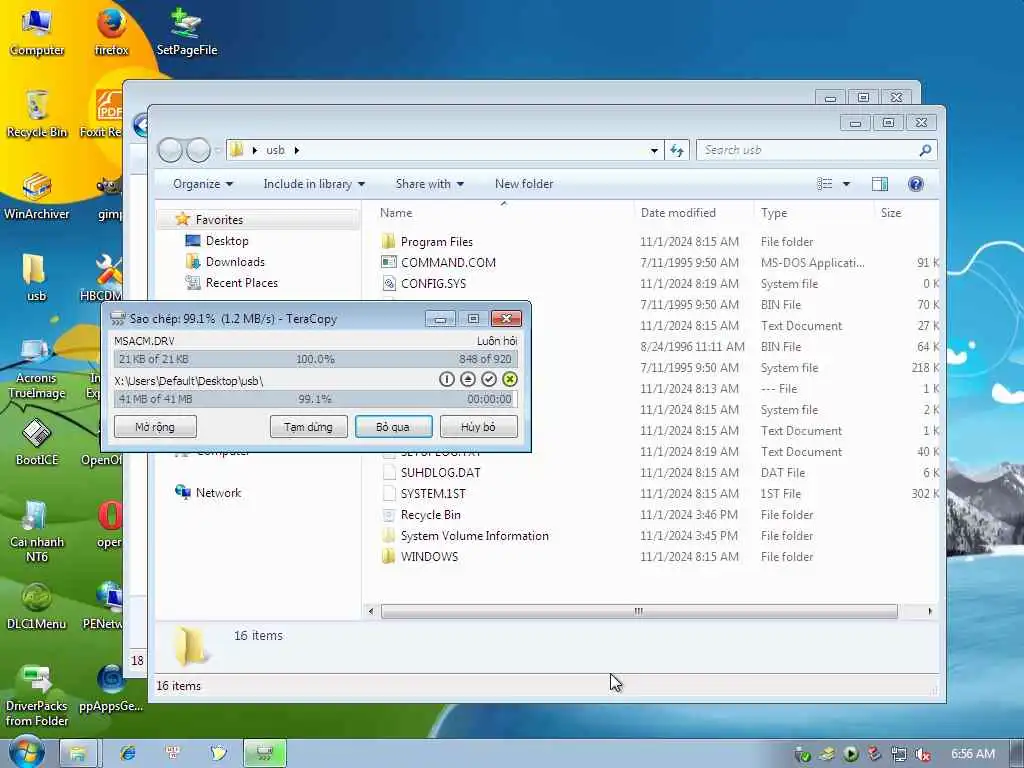Click the Search usb input field
Image resolution: width=1024 pixels, height=768 pixels.
click(807, 150)
